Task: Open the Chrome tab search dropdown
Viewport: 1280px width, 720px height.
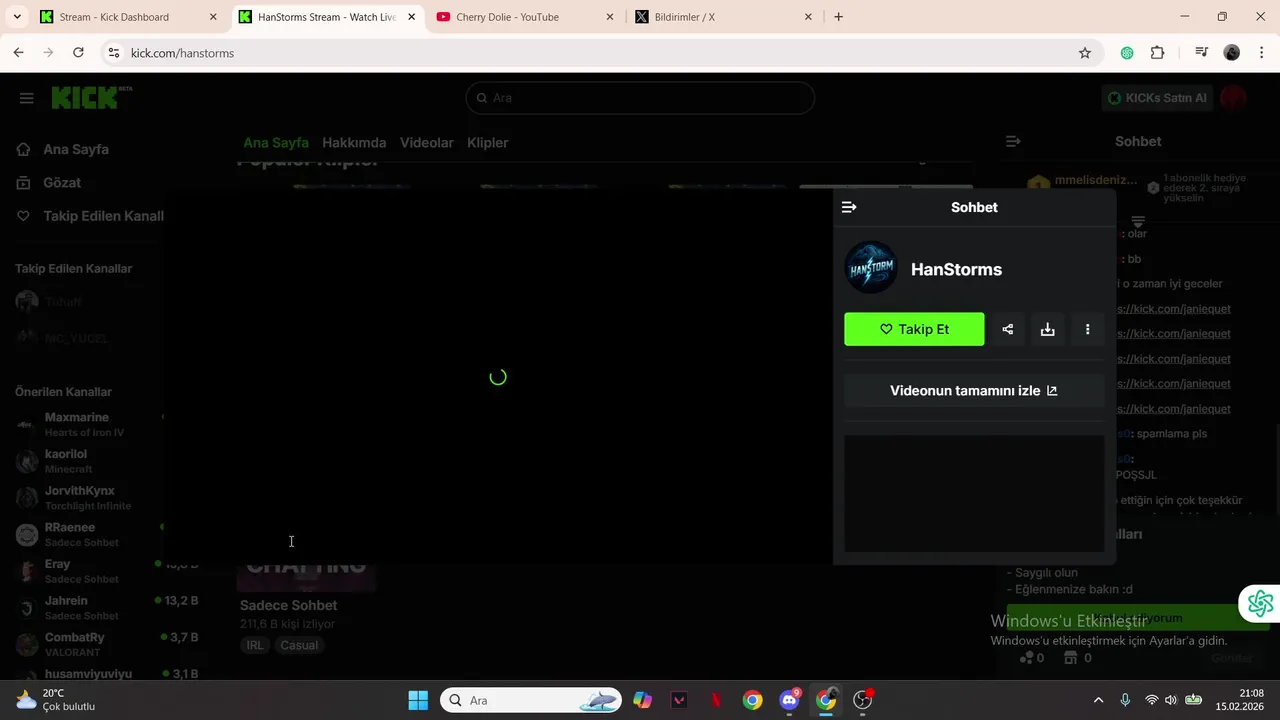Action: click(x=17, y=17)
